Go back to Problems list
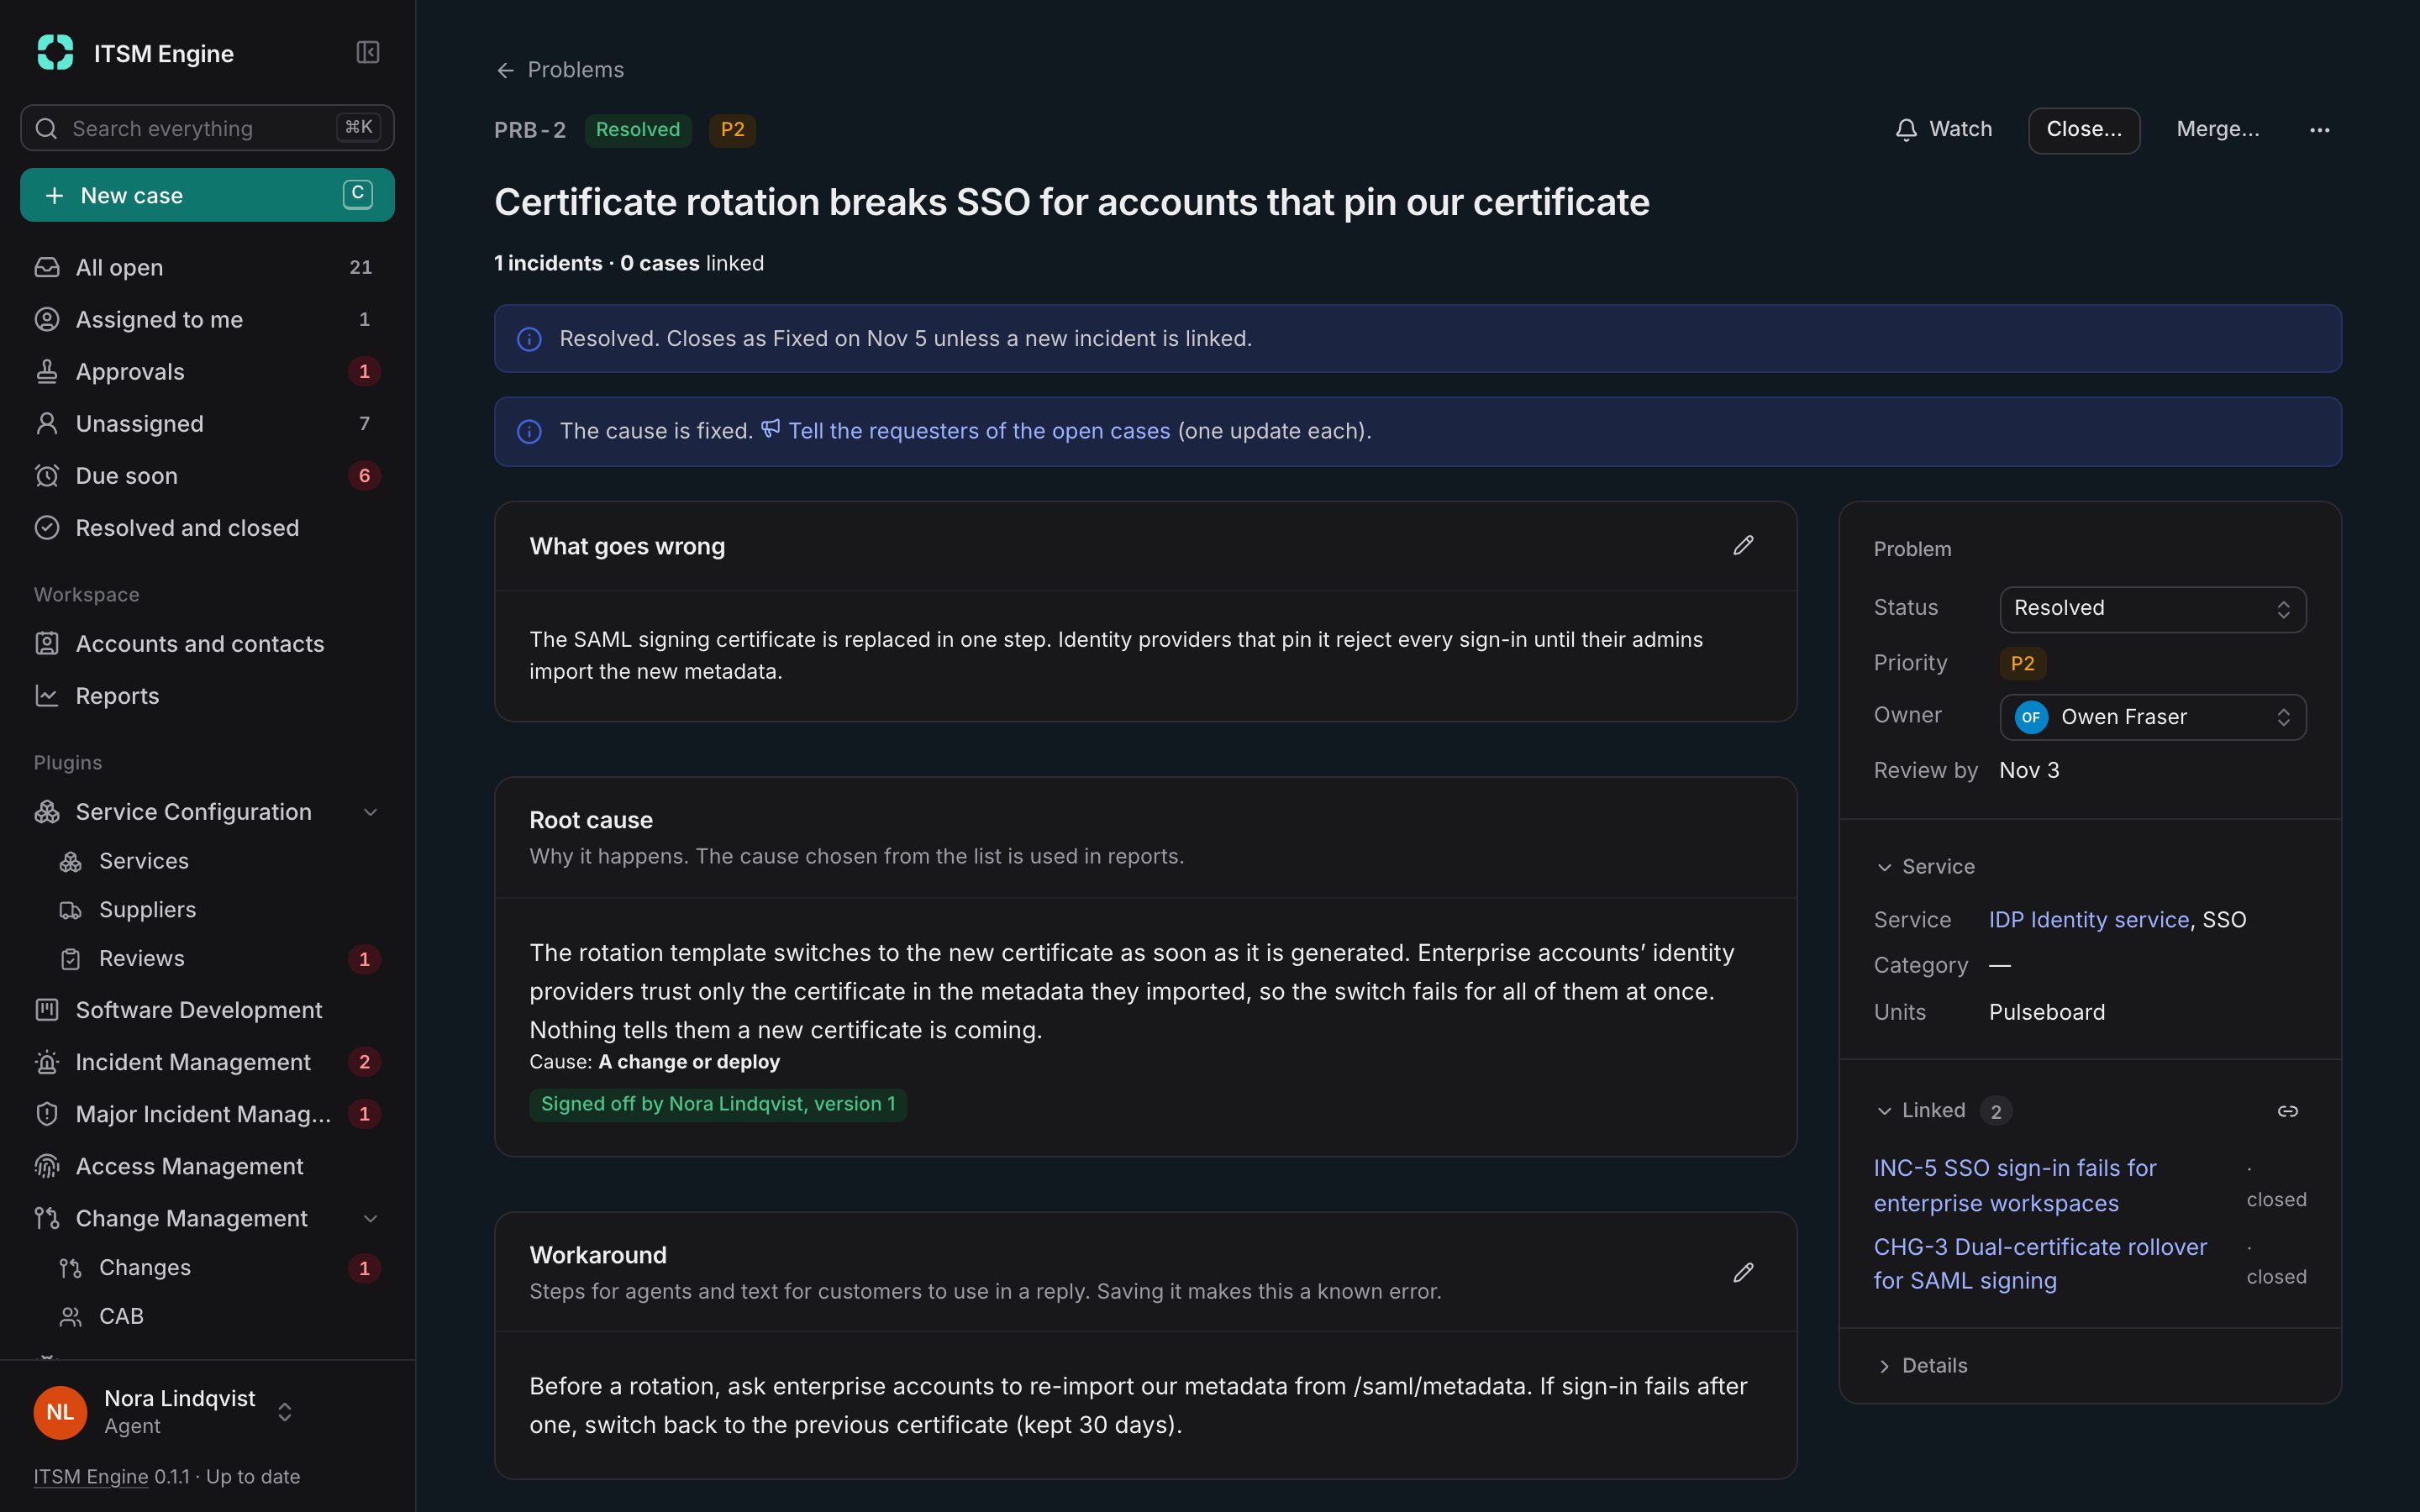 (560, 70)
